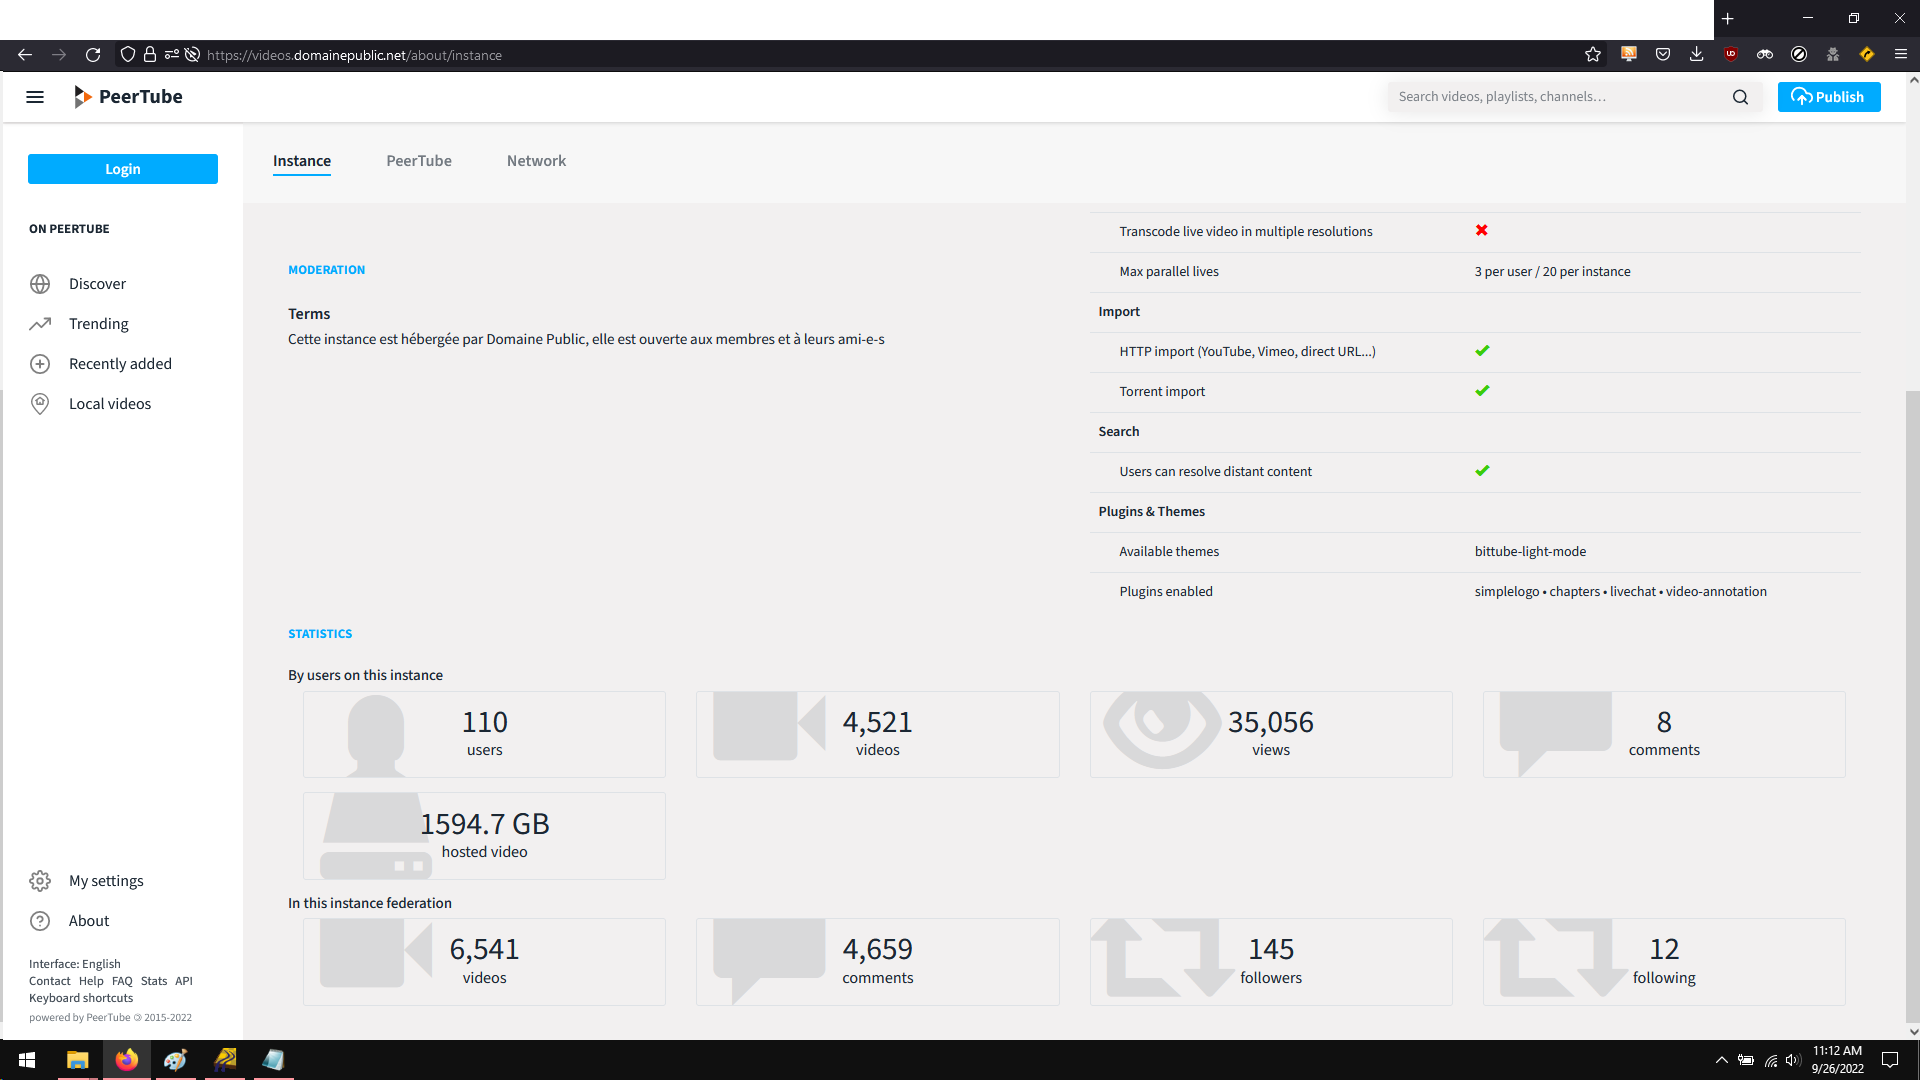Open the uBlock Origin extension icon
This screenshot has height=1080, width=1920.
(x=1731, y=55)
